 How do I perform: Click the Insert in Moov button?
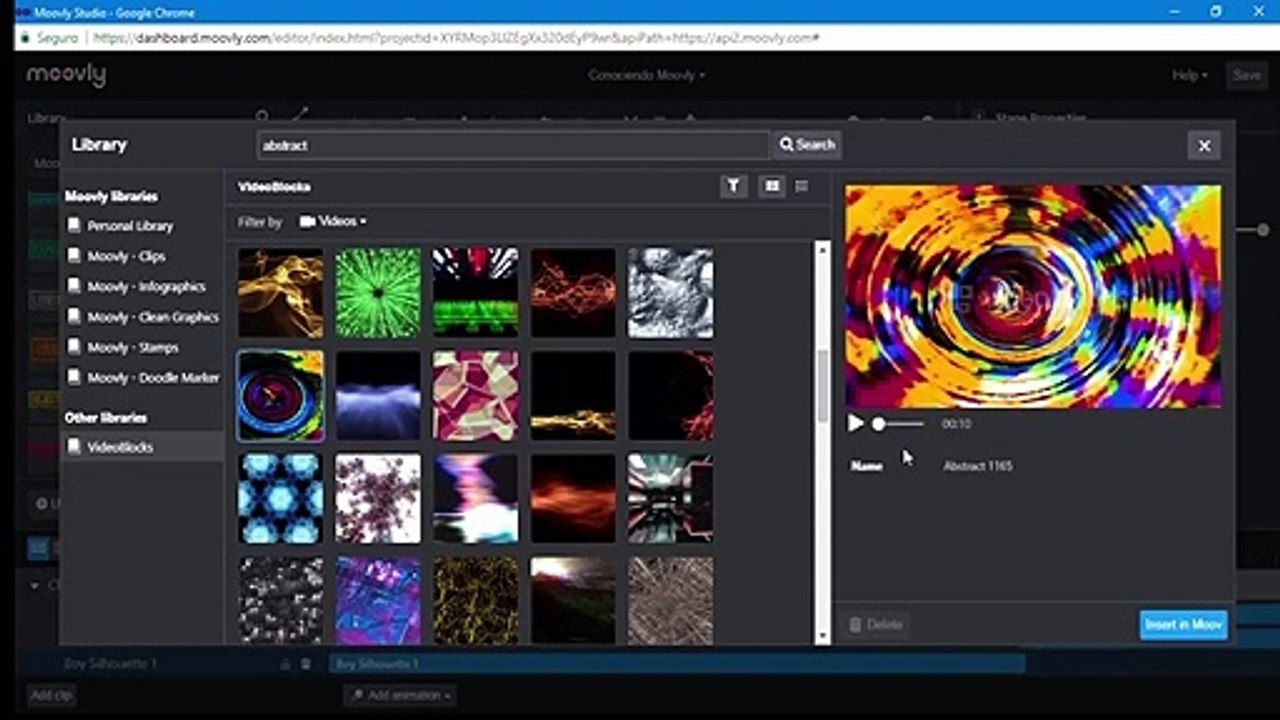1183,625
